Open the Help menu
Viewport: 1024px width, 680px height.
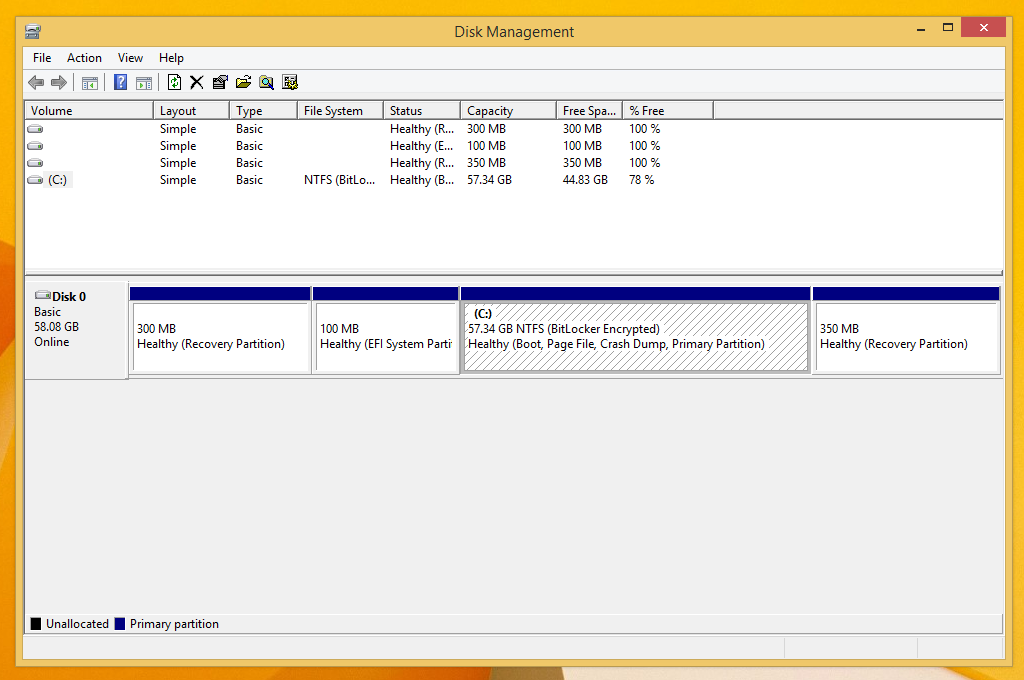pyautogui.click(x=171, y=57)
